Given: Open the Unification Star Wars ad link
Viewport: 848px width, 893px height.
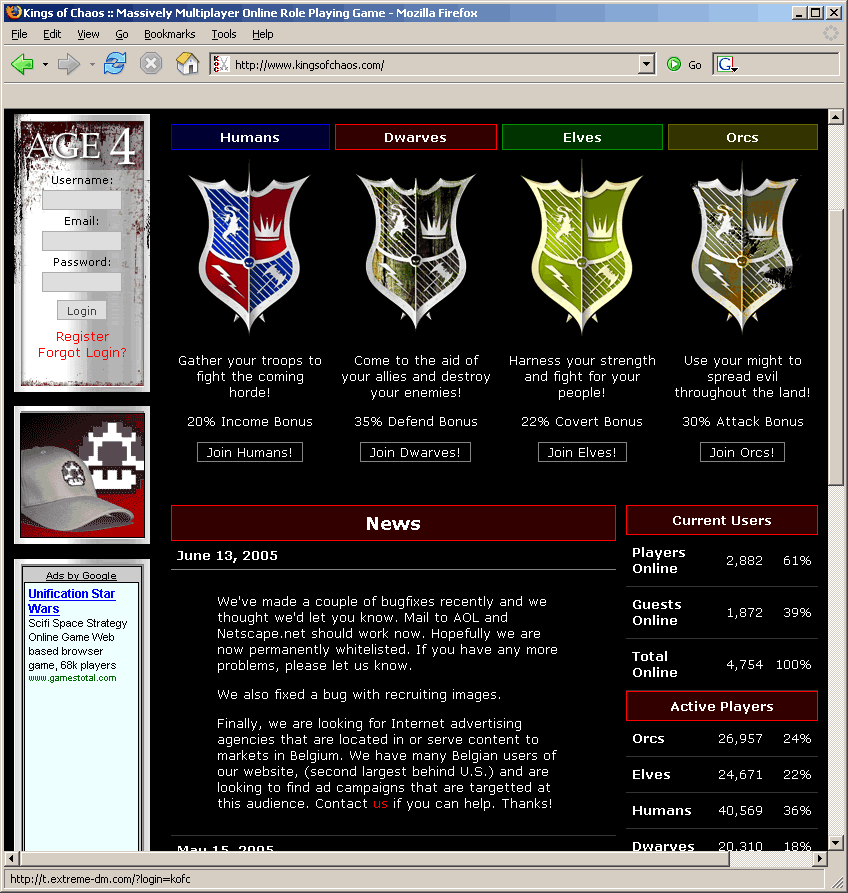Looking at the screenshot, I should pyautogui.click(x=71, y=601).
